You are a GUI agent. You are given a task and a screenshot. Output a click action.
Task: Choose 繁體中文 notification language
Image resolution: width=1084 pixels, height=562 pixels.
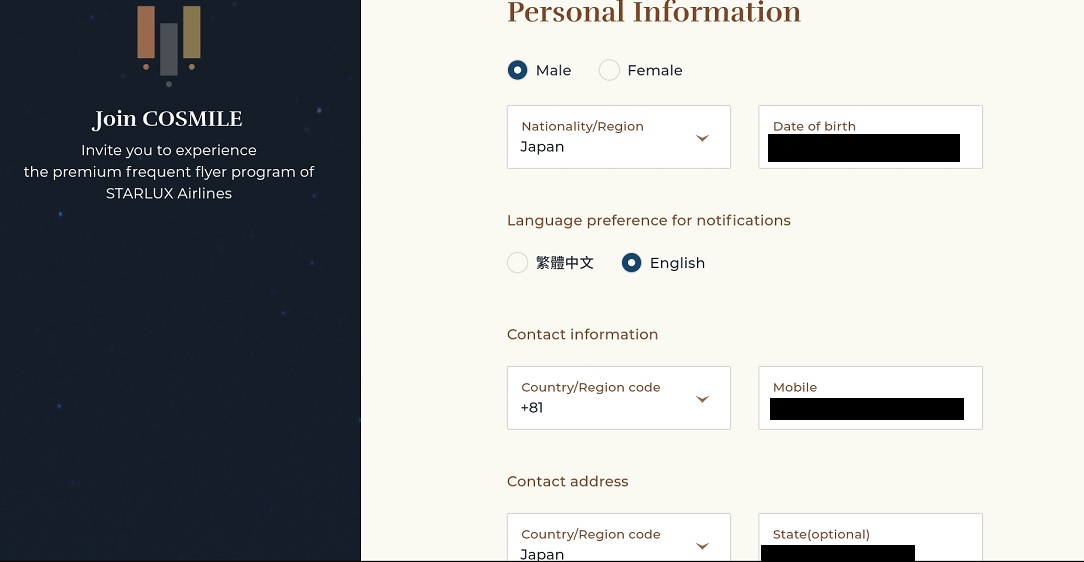click(x=517, y=263)
